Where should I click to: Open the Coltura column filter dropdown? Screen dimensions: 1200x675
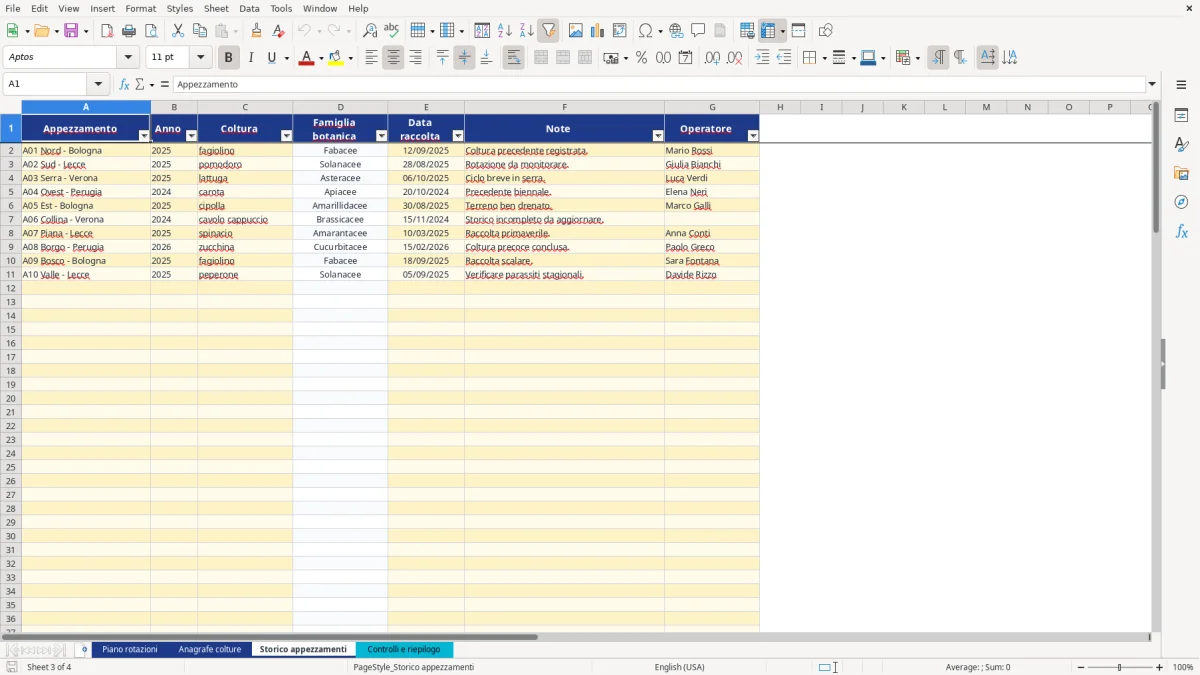[286, 136]
